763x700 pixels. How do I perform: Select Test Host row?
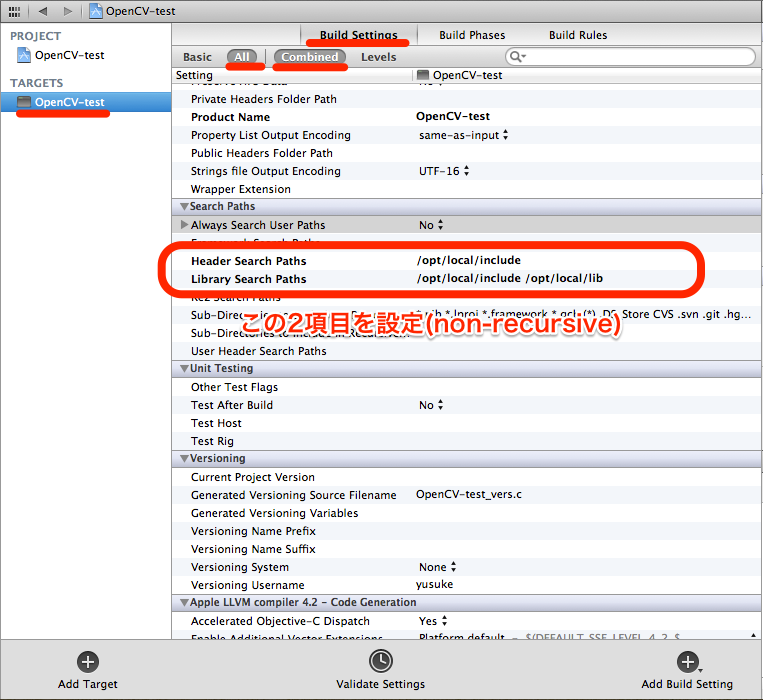466,423
